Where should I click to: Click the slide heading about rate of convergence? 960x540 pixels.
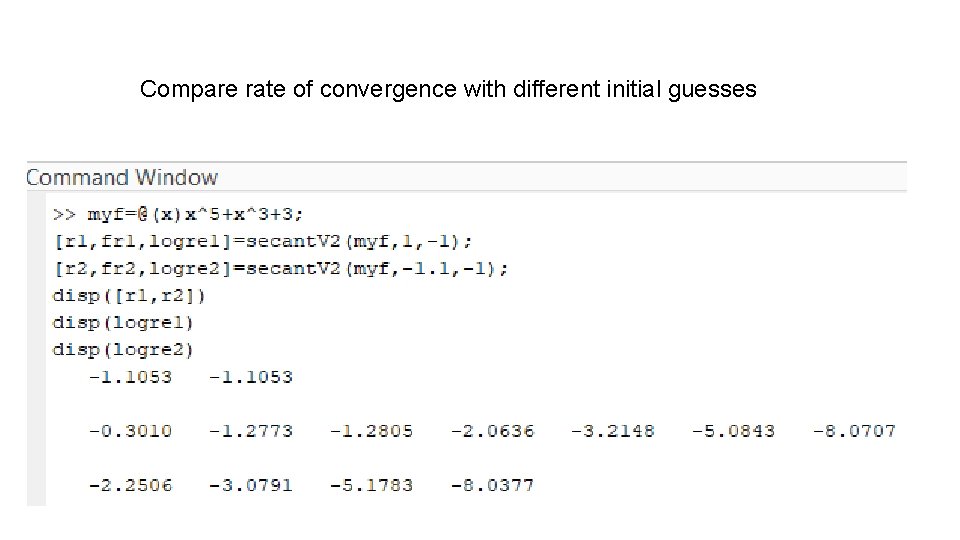point(448,90)
